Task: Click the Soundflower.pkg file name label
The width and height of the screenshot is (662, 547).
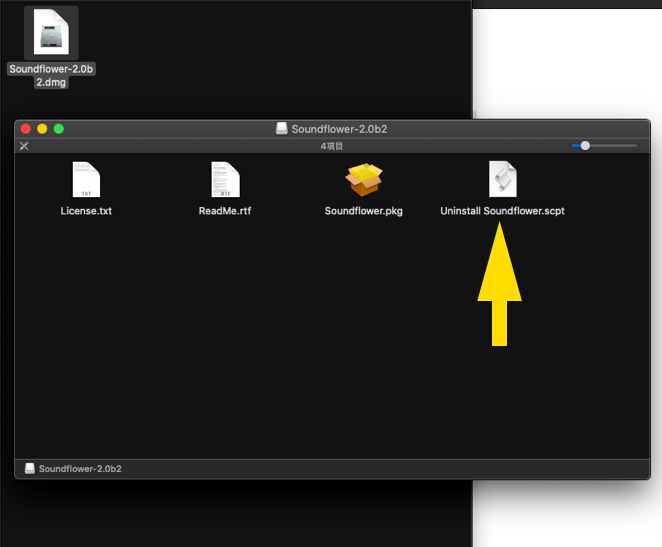Action: pyautogui.click(x=364, y=211)
